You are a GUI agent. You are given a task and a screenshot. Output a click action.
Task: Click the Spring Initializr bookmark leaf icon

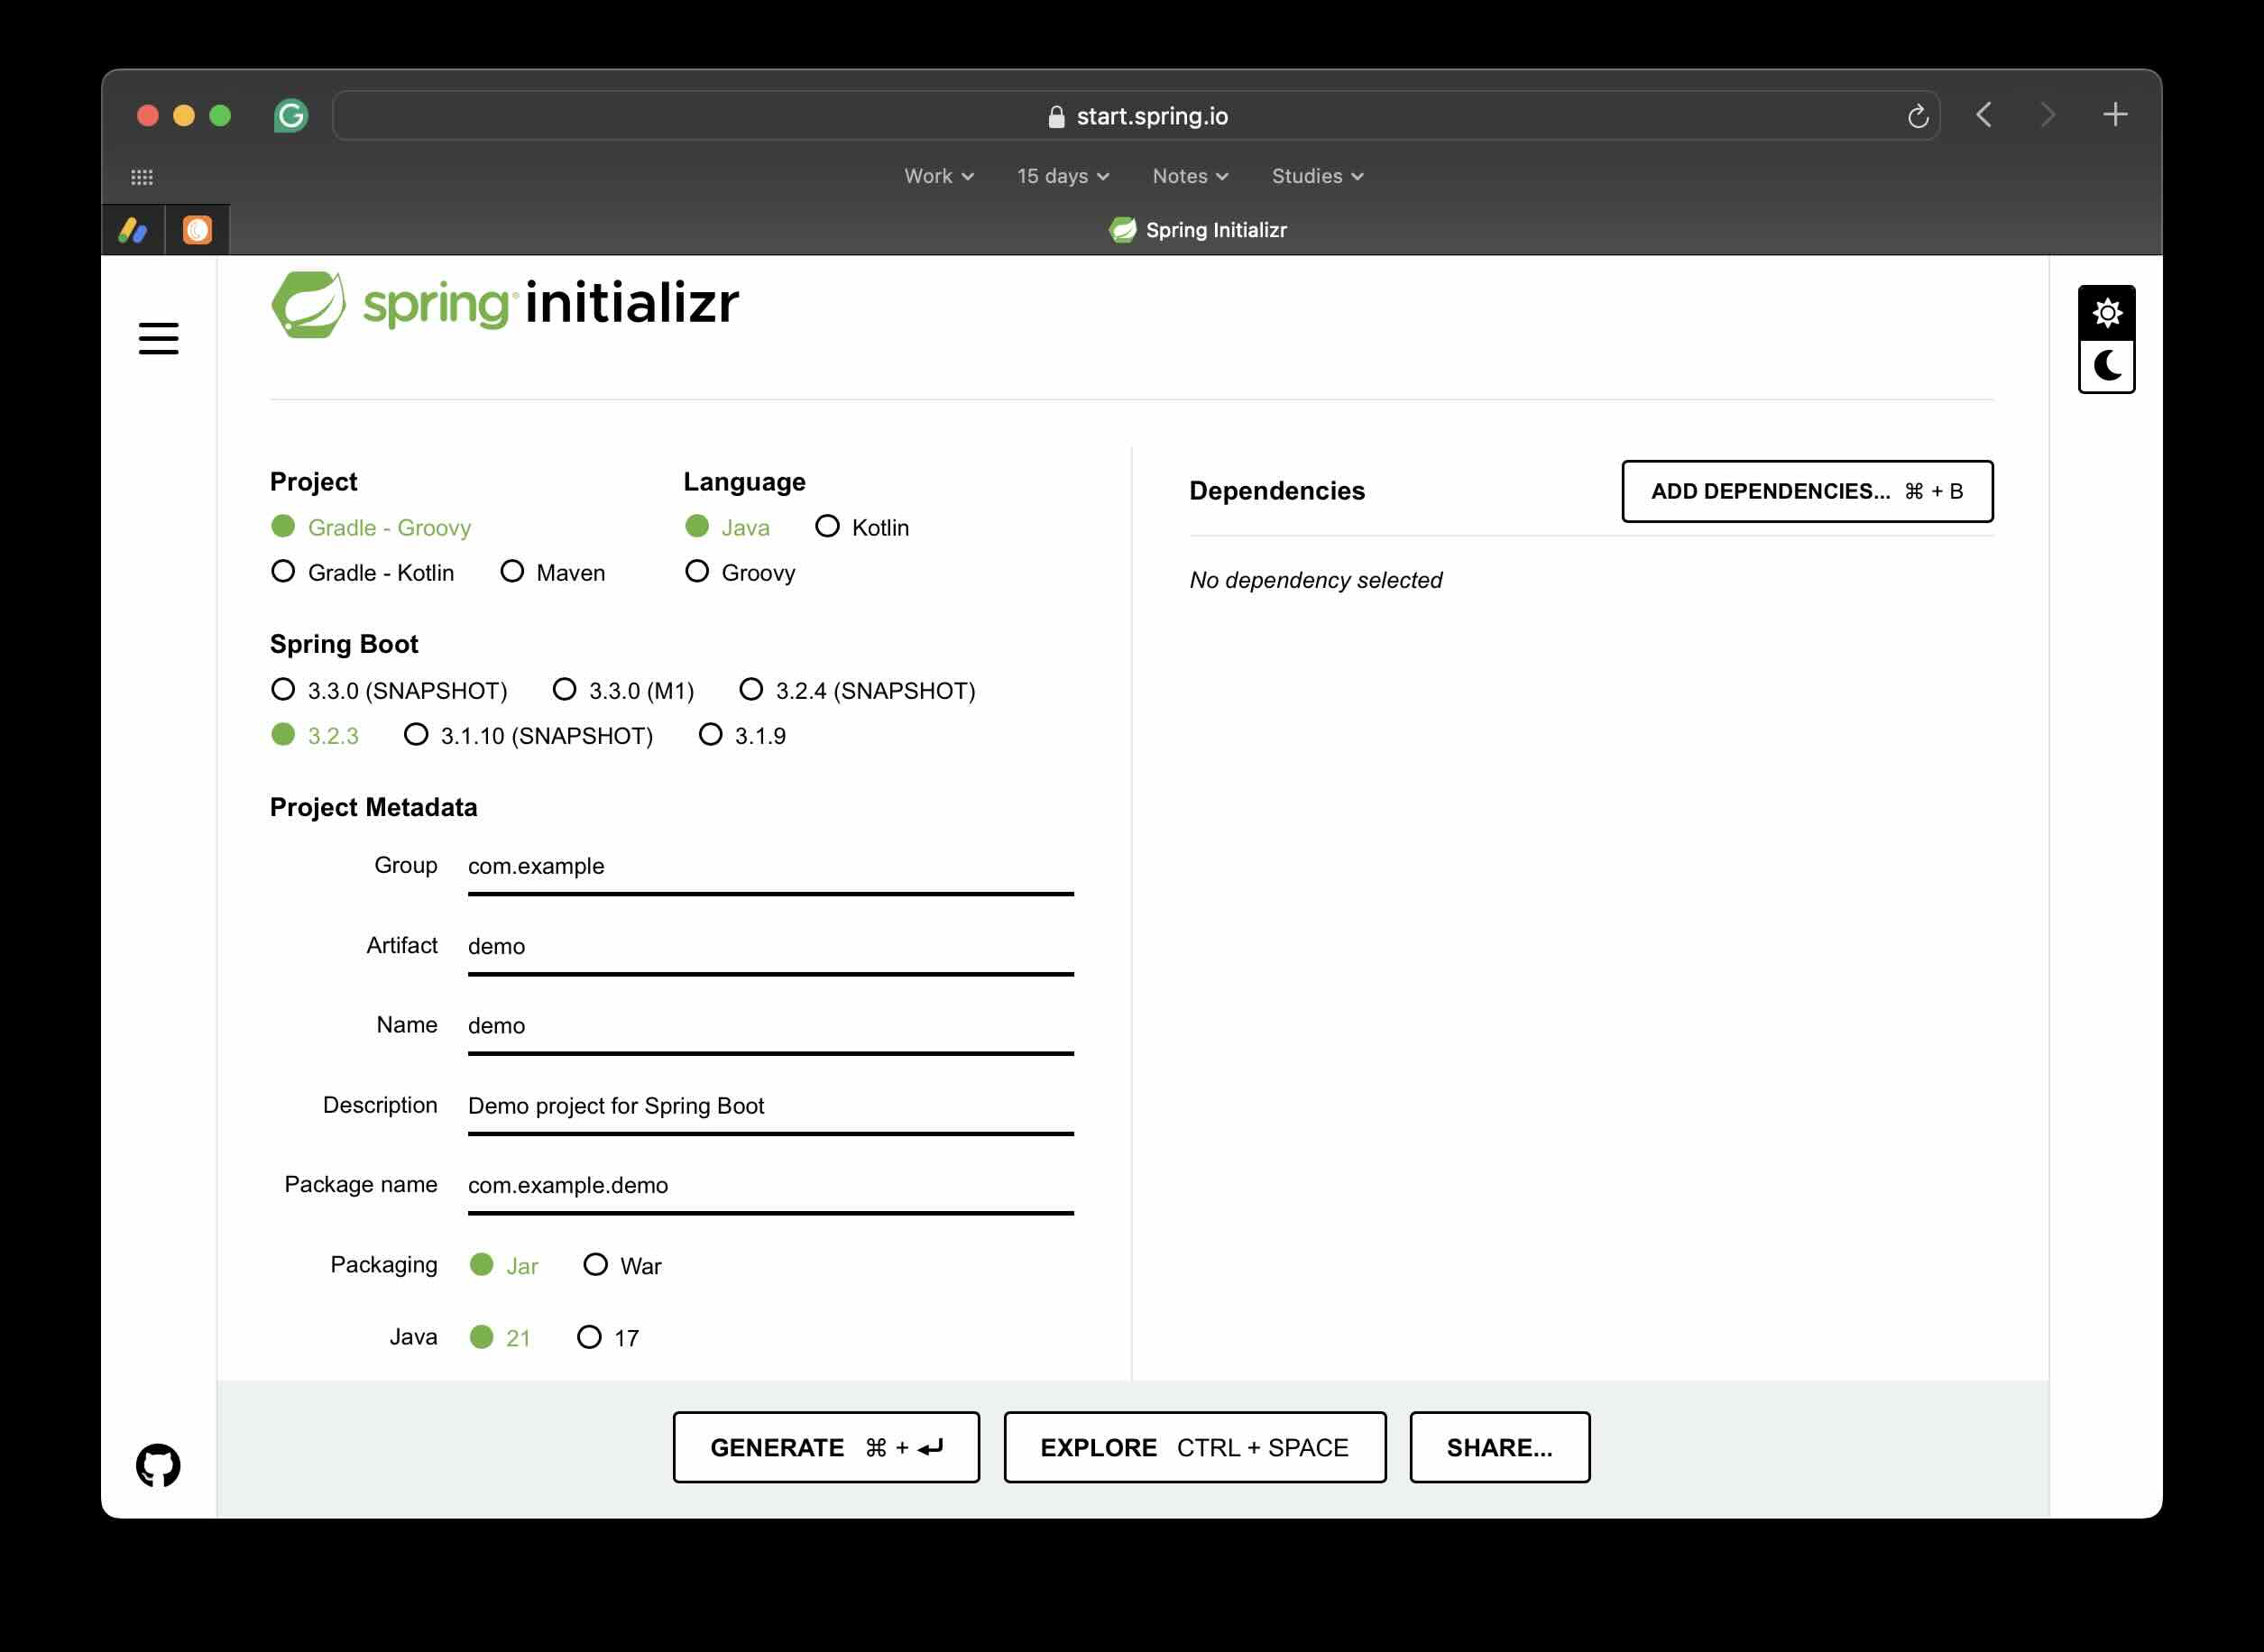(1123, 229)
